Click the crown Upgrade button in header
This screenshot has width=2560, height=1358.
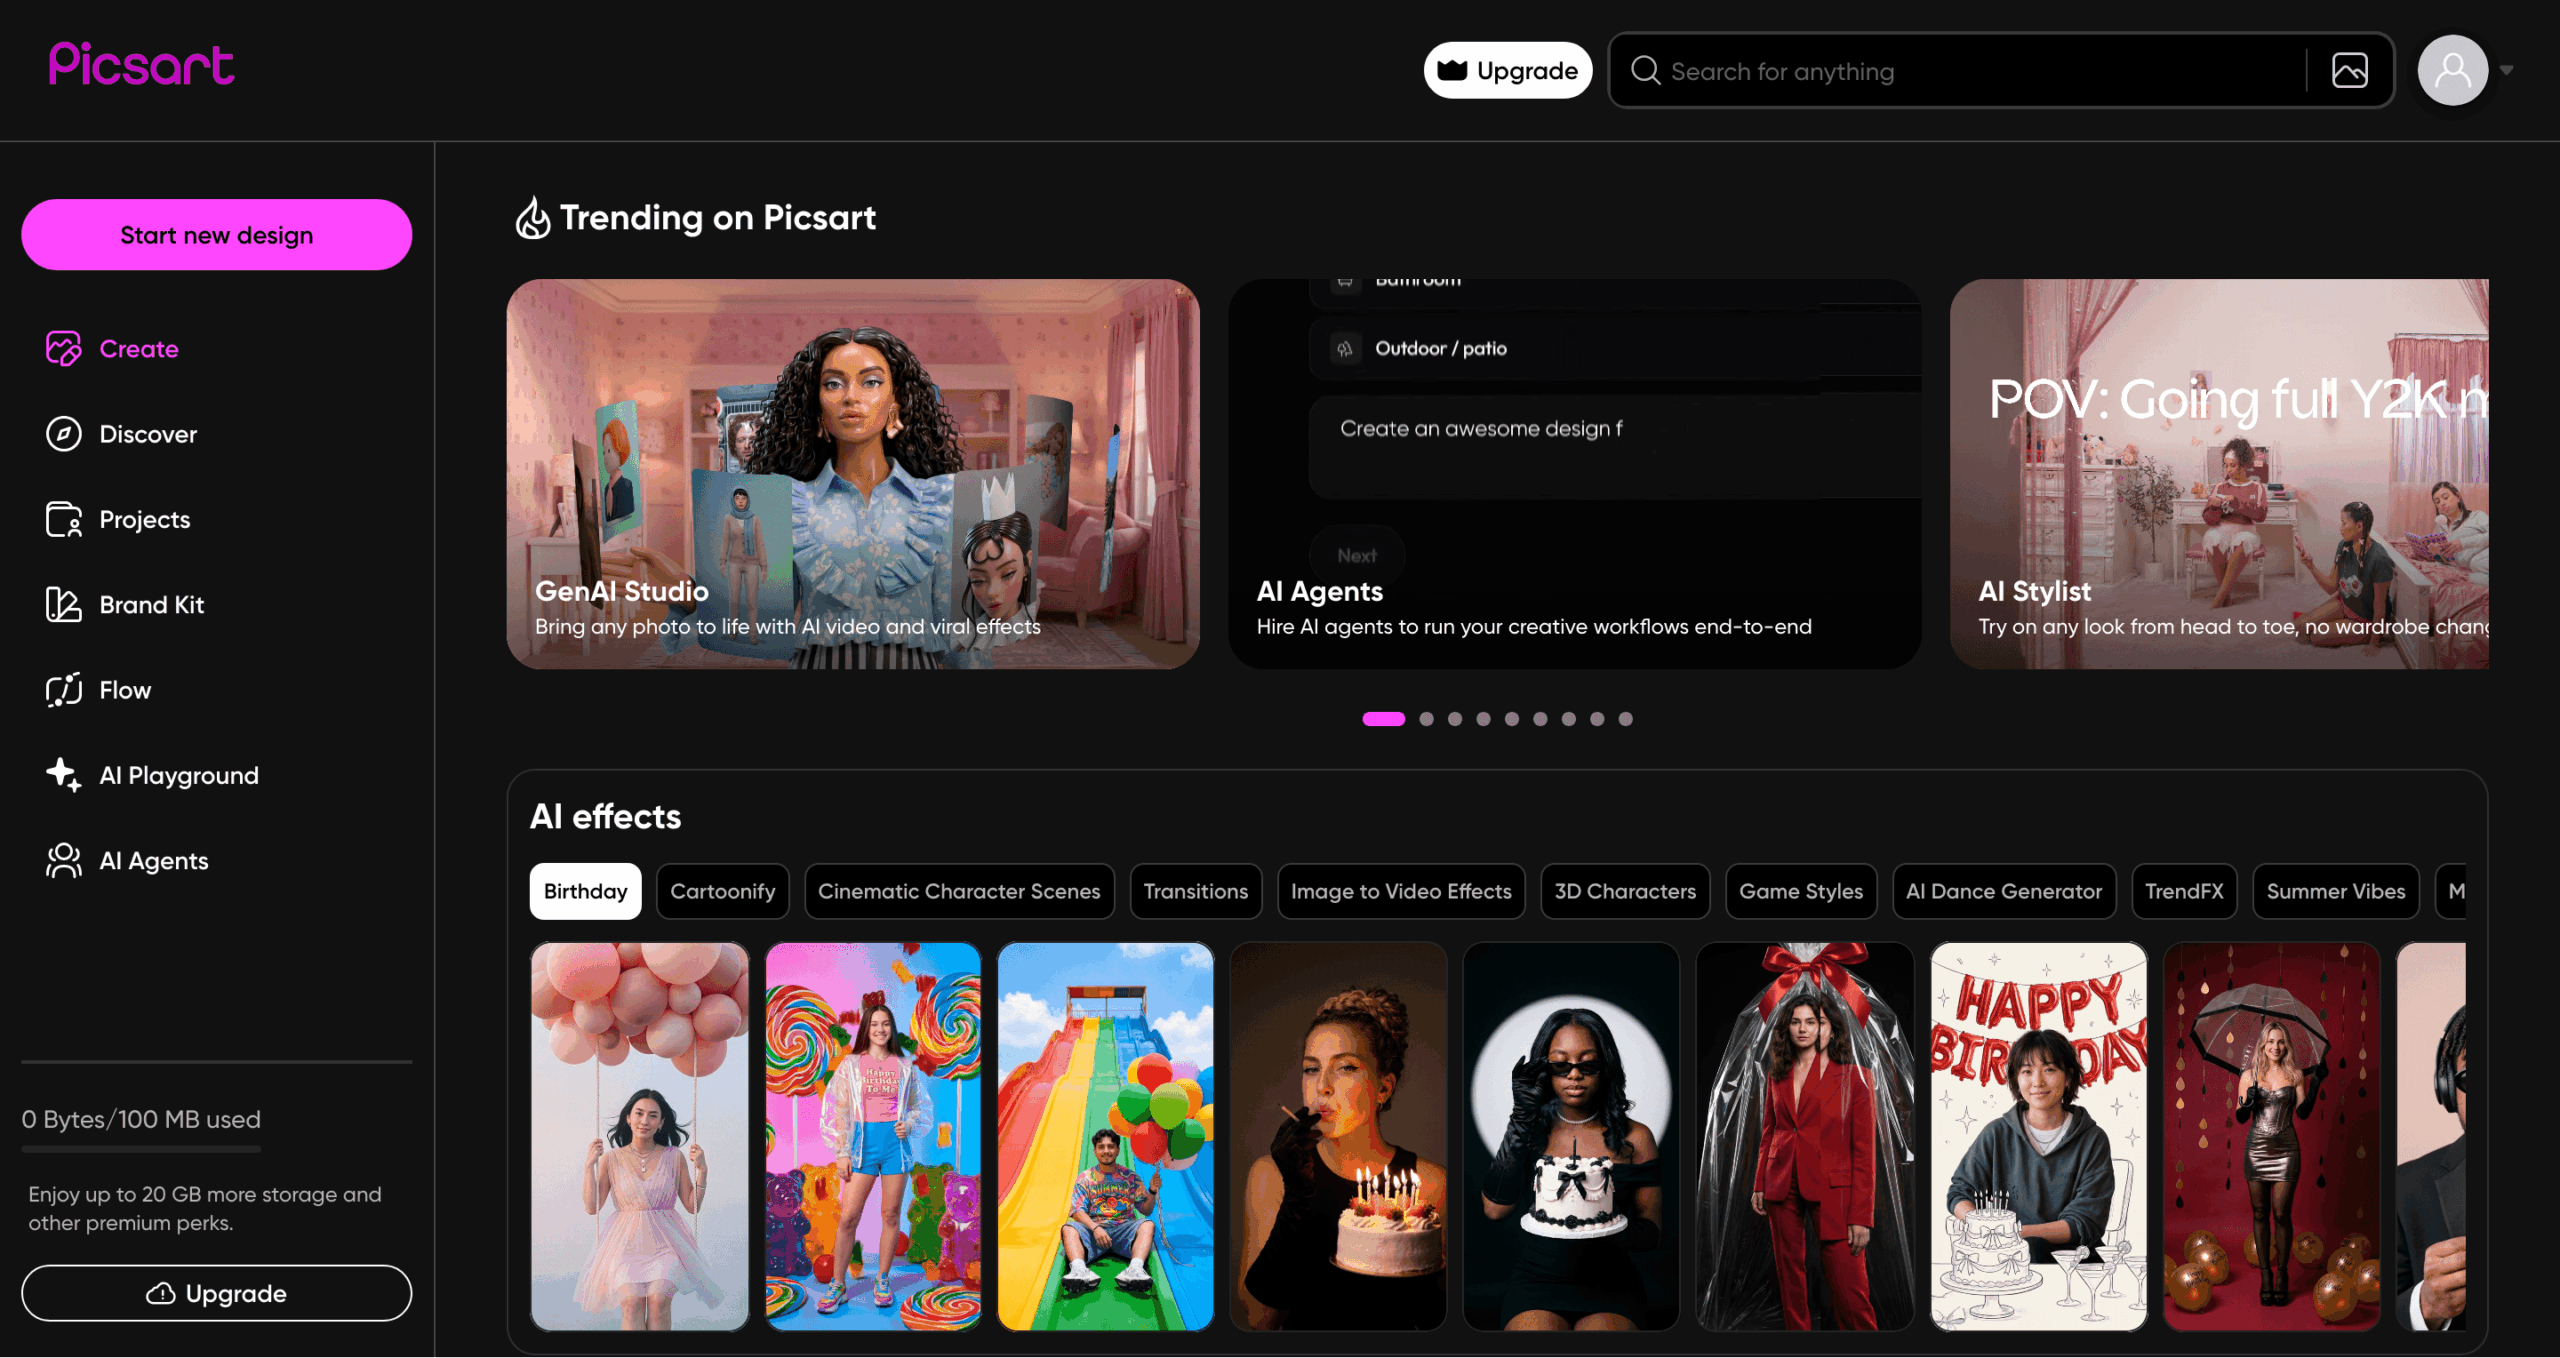point(1507,70)
